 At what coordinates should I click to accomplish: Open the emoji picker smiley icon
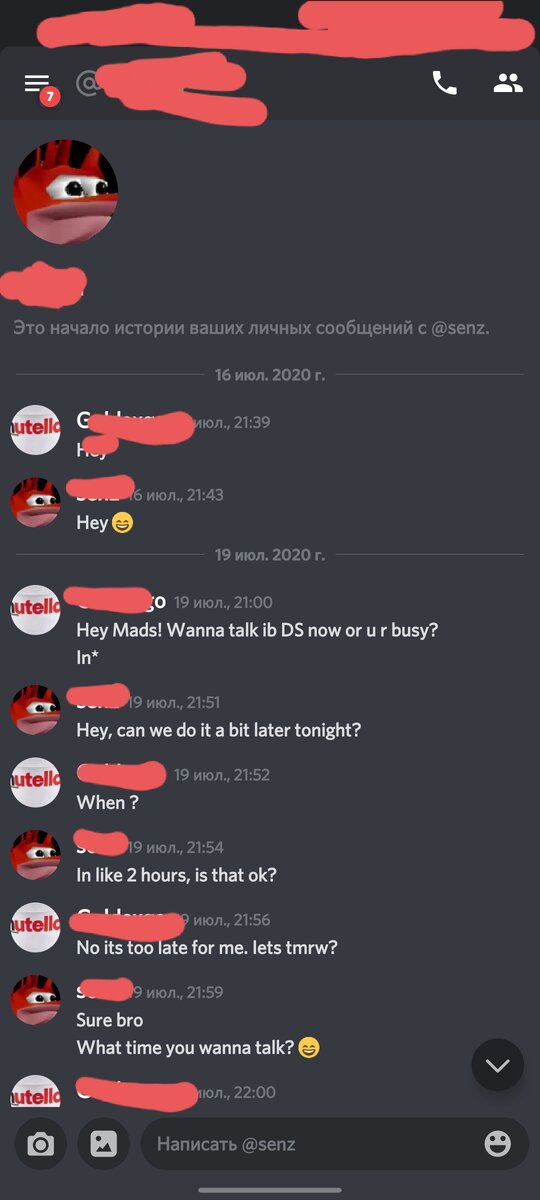pos(497,1144)
